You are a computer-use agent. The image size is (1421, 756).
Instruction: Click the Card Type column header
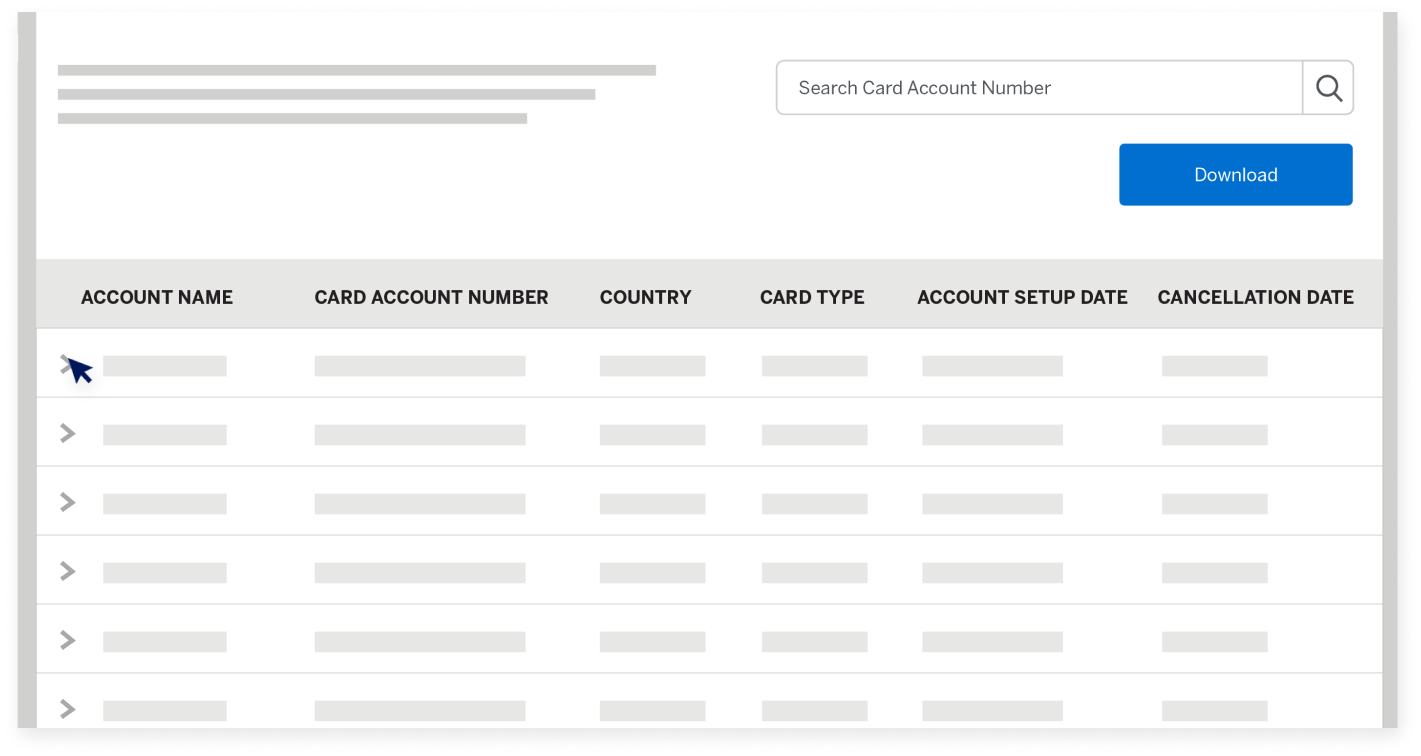coord(812,297)
